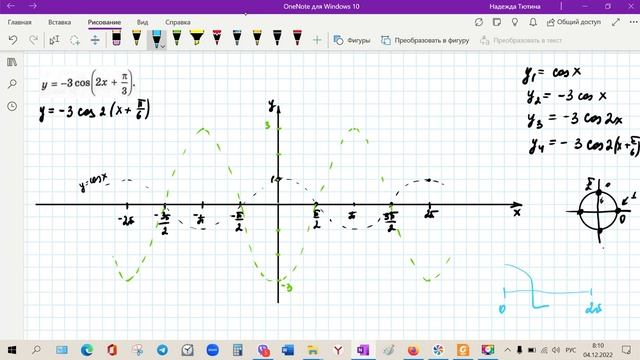Launch Microsoft Edge from the taskbar

tap(87, 350)
